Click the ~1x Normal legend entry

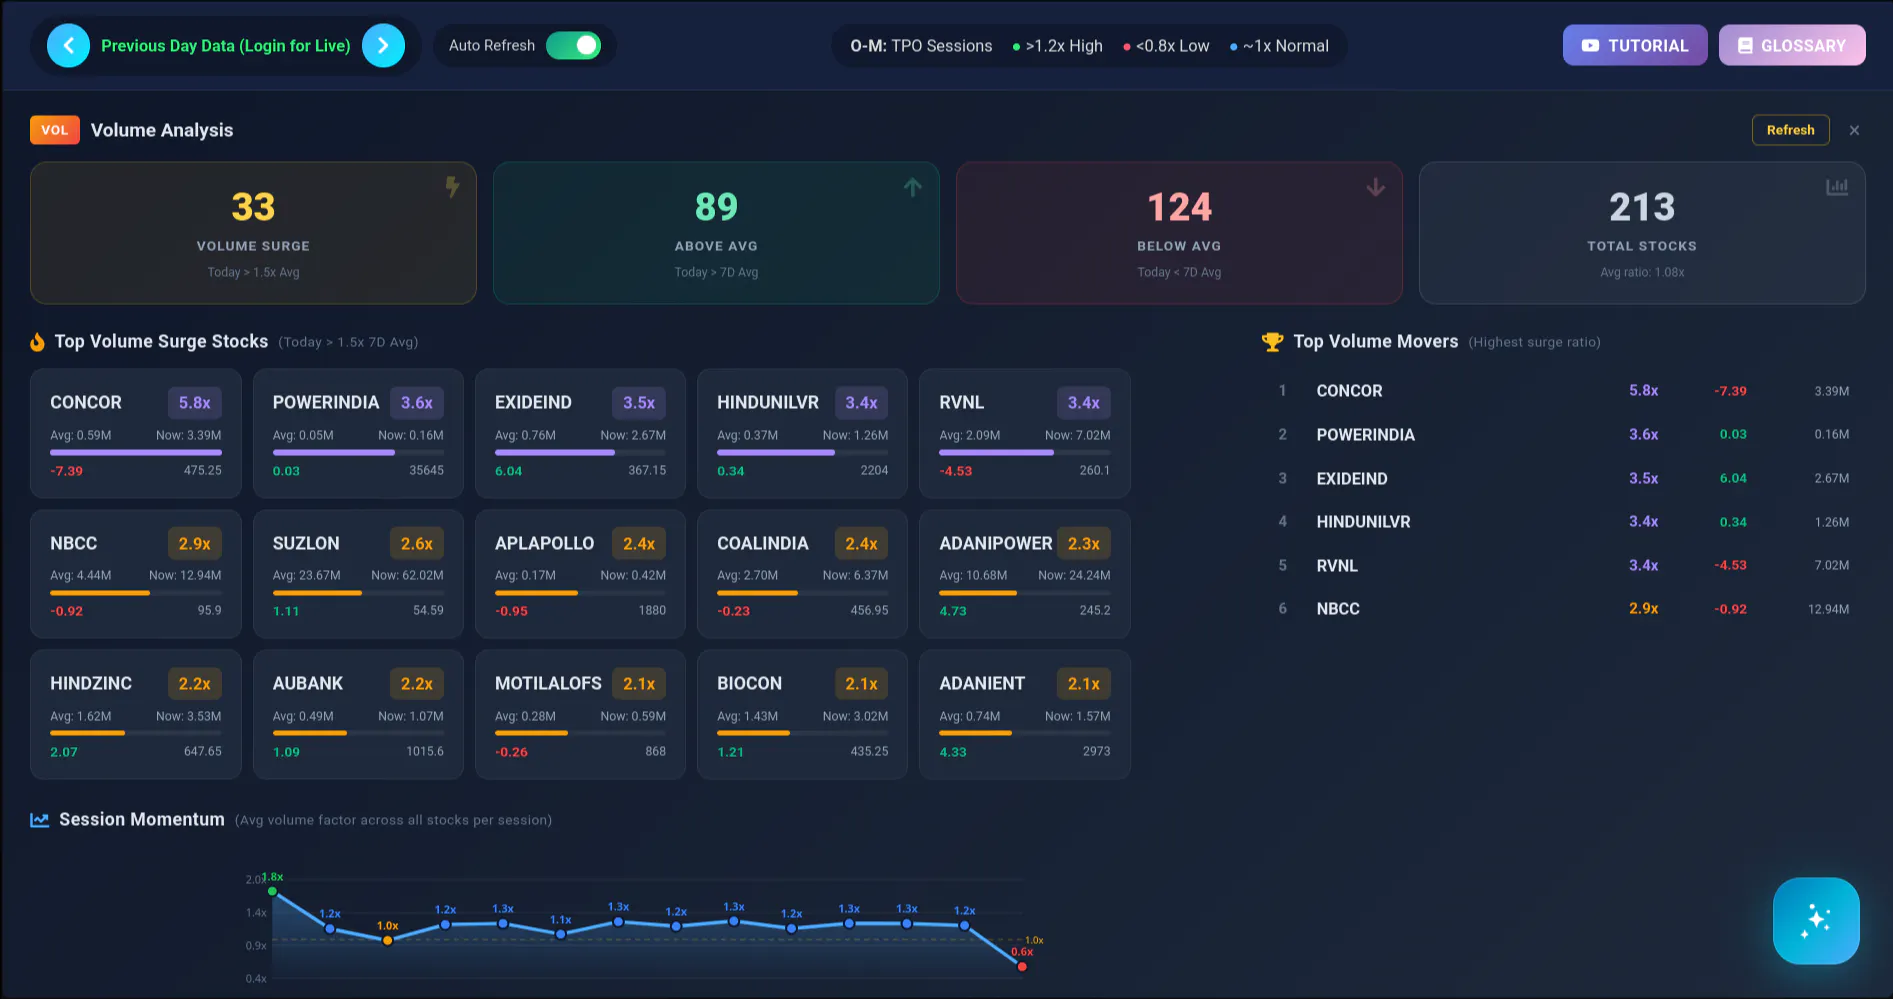pos(1279,46)
